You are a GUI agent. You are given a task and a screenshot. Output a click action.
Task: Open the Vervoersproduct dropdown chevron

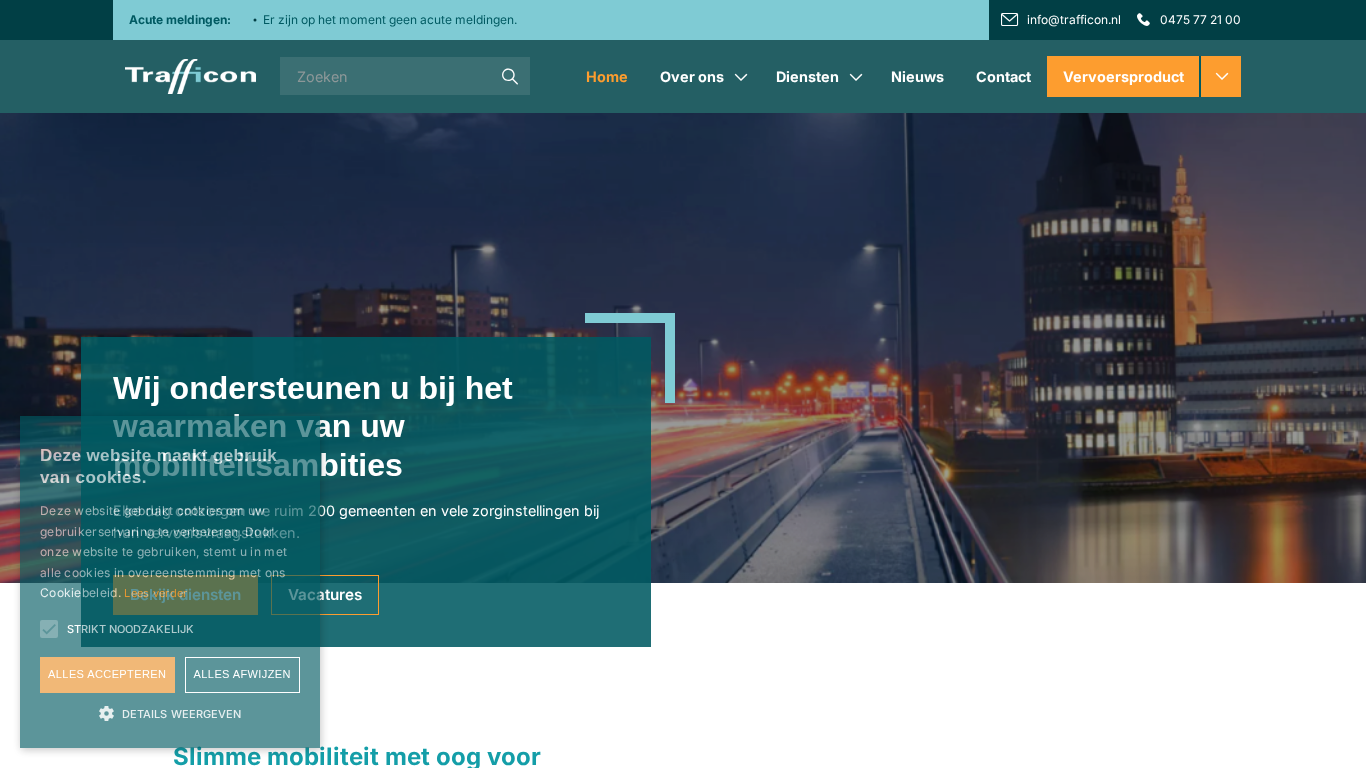[x=1220, y=76]
